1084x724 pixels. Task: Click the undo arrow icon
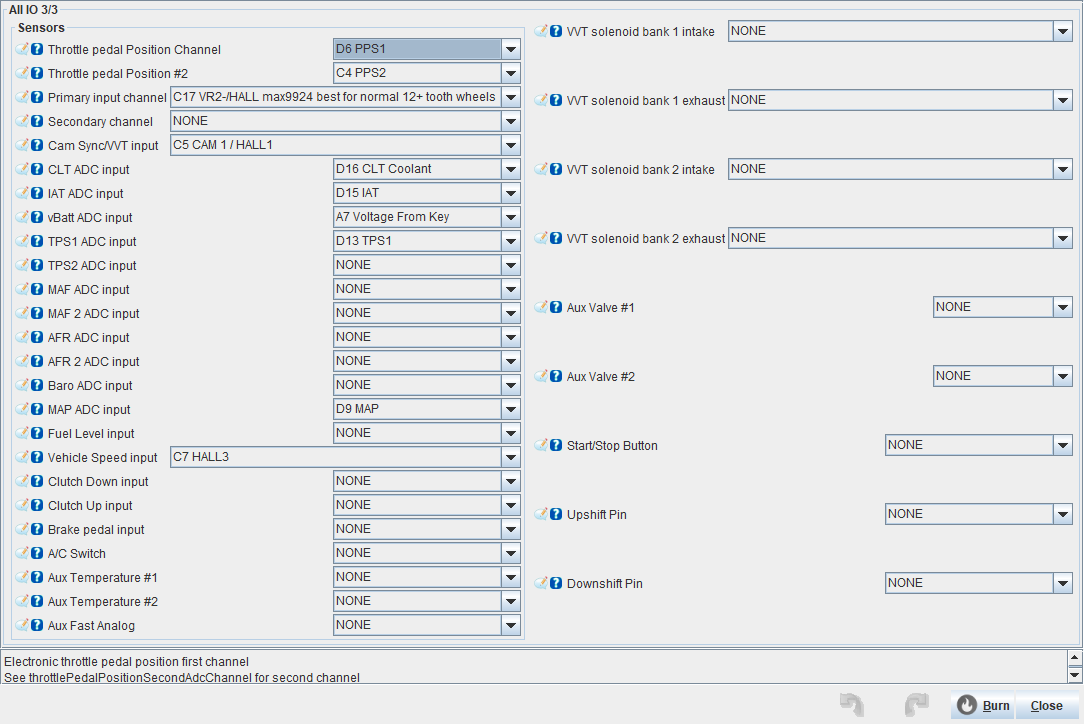pos(852,705)
